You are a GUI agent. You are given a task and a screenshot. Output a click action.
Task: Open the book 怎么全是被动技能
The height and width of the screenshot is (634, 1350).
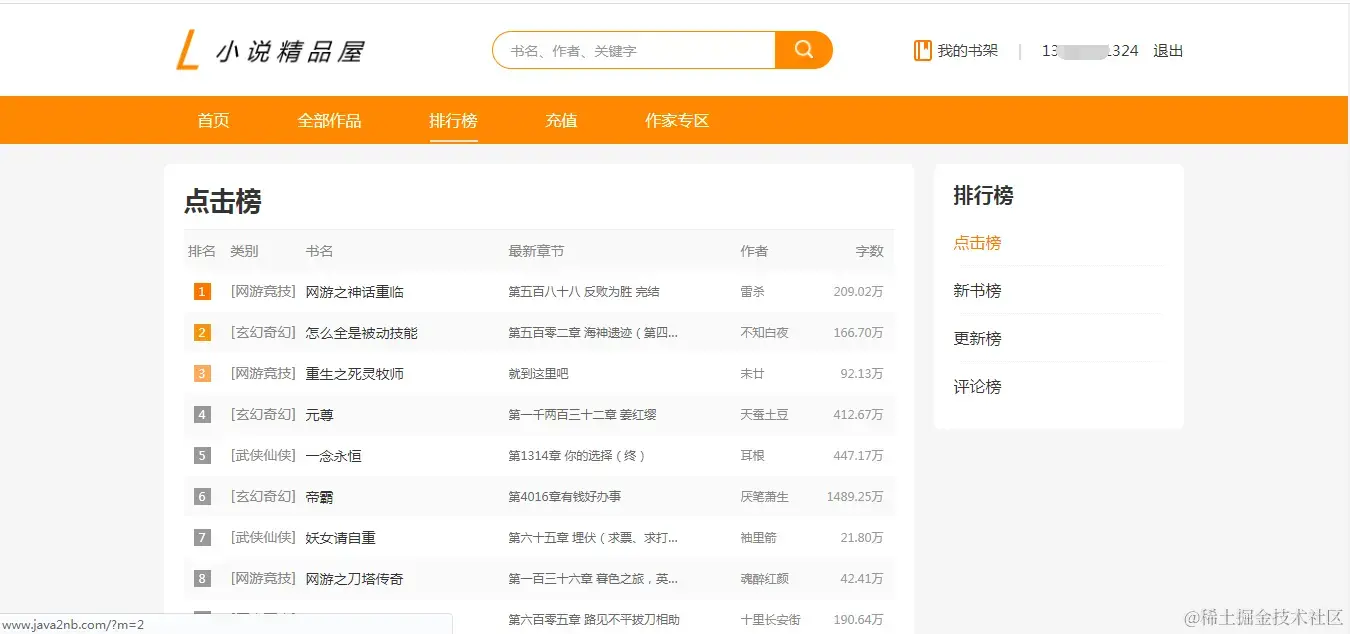pyautogui.click(x=362, y=333)
